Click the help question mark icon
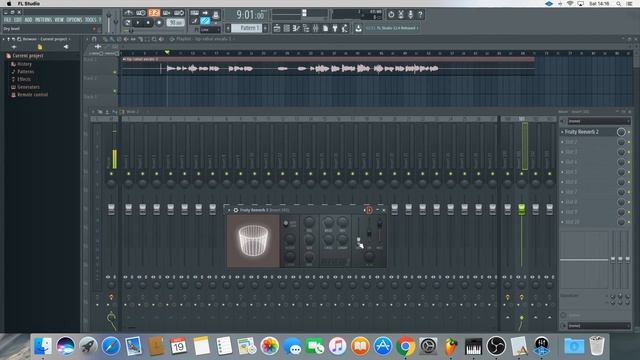Viewport: 640px width, 360px height. [x=420, y=15]
